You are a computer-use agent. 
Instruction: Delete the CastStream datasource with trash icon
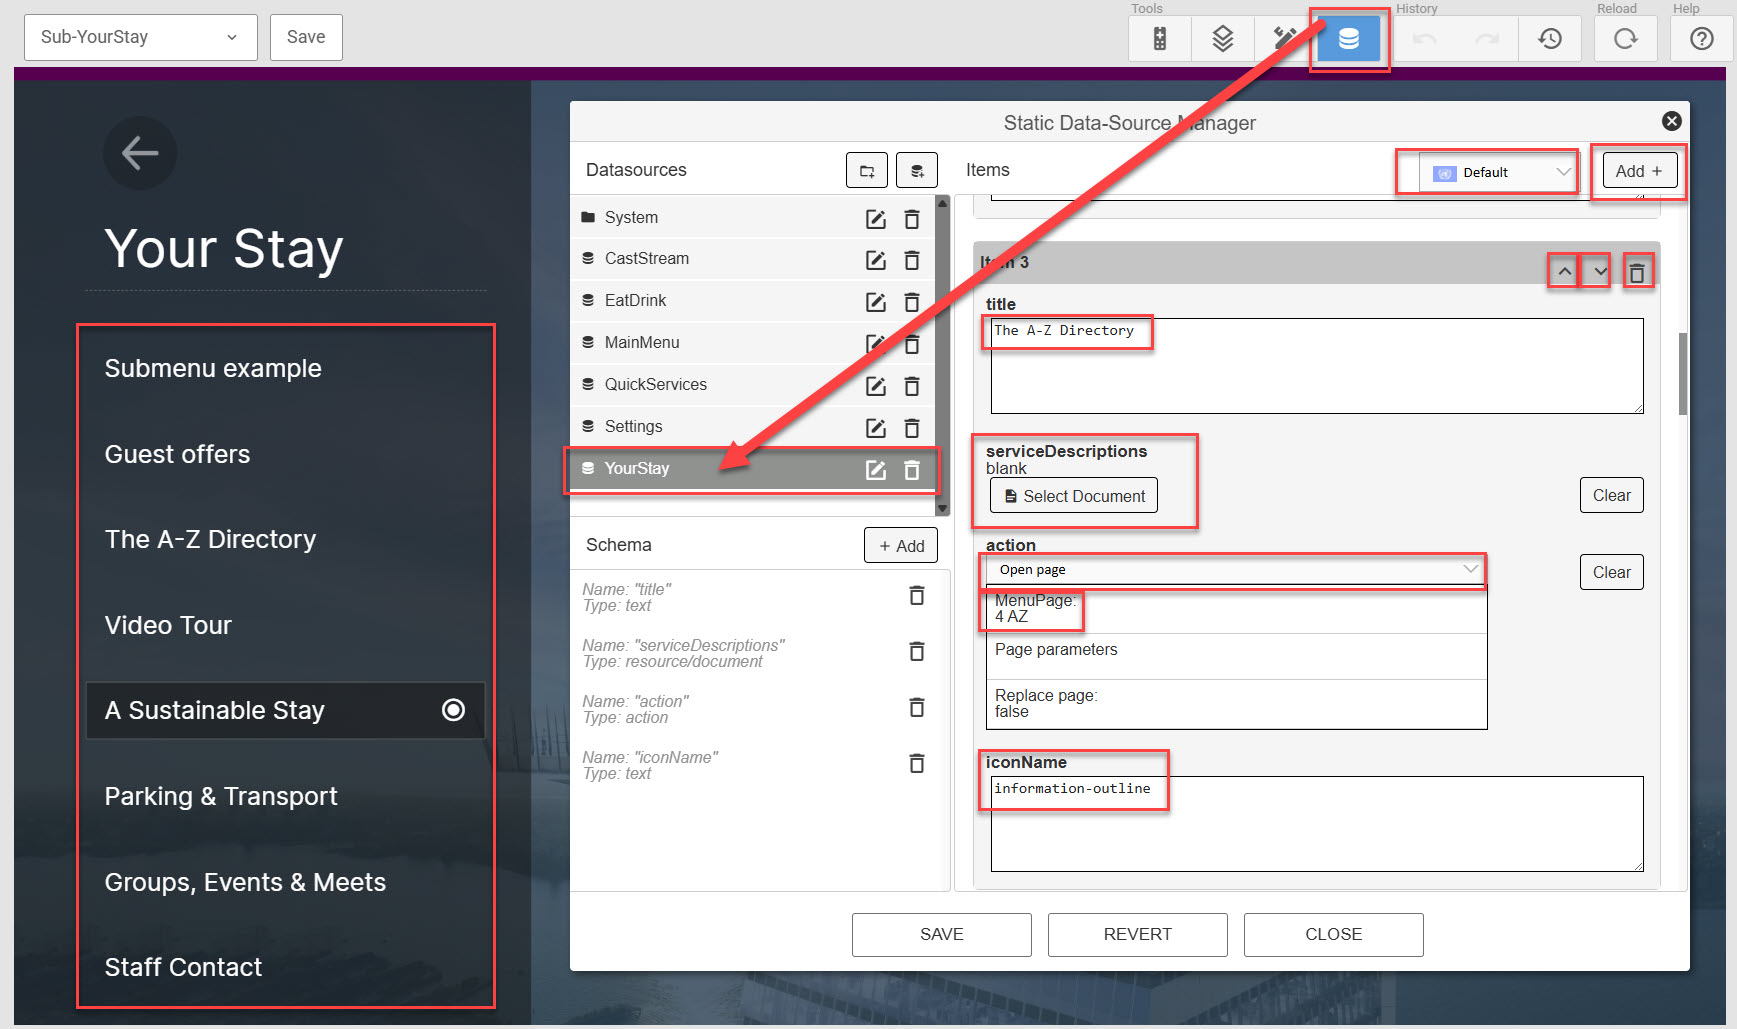912,260
